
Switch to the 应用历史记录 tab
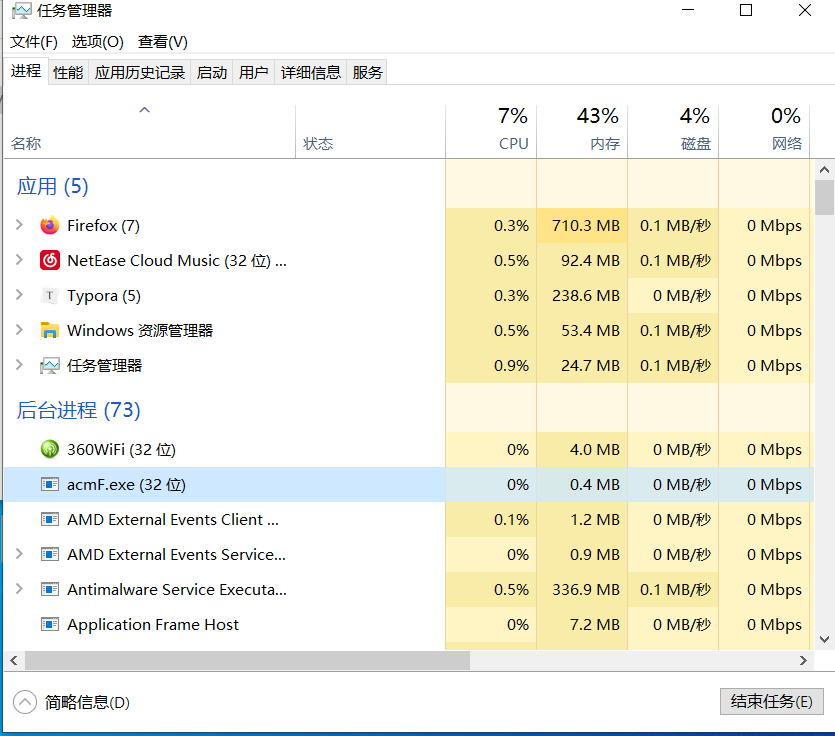pos(140,72)
